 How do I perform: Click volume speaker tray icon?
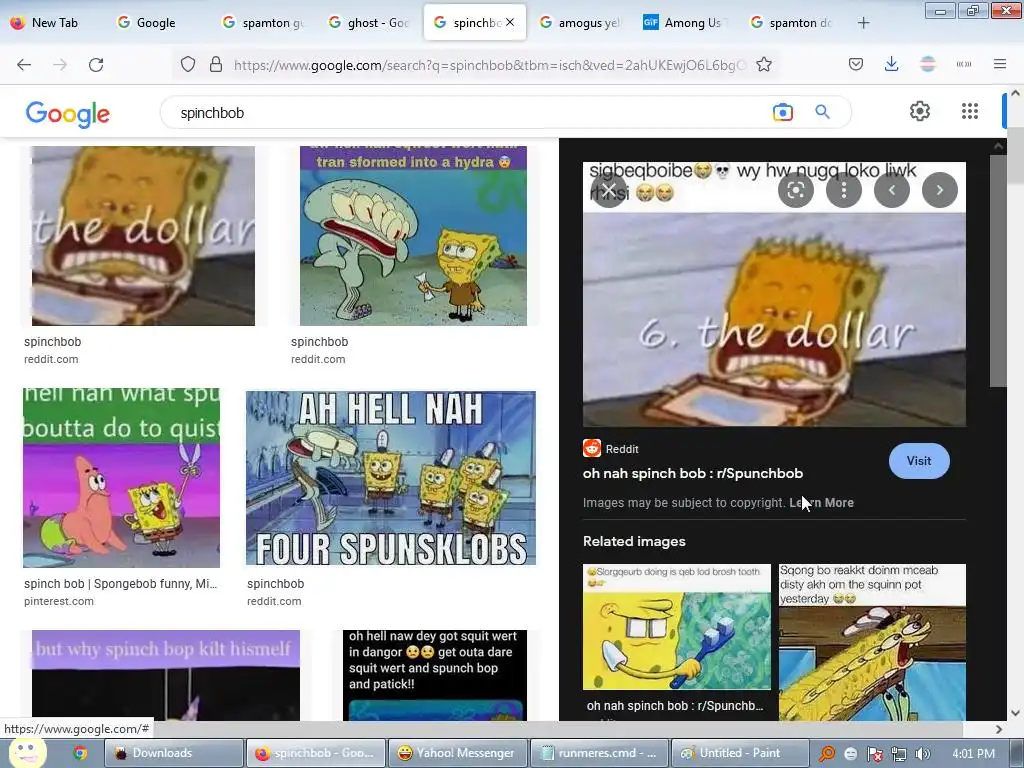[x=922, y=754]
